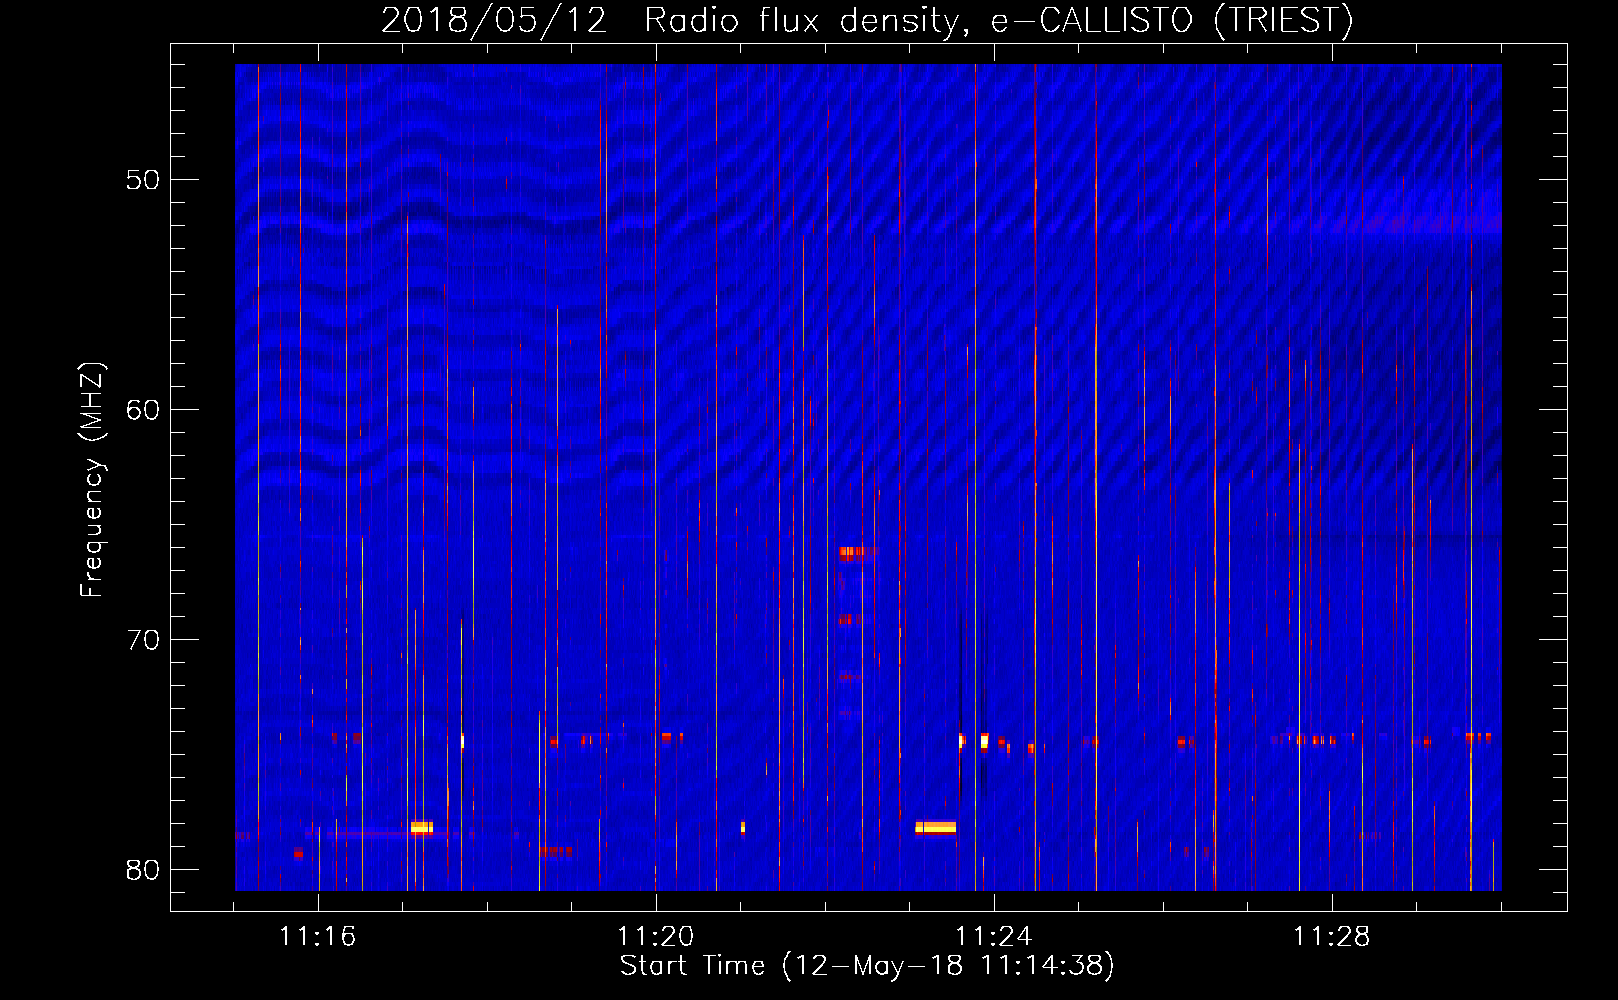
Task: Click the plot title "2018/05/12 Radio flux density, e-CALLISTO (TRIEST)"
Action: (x=867, y=20)
